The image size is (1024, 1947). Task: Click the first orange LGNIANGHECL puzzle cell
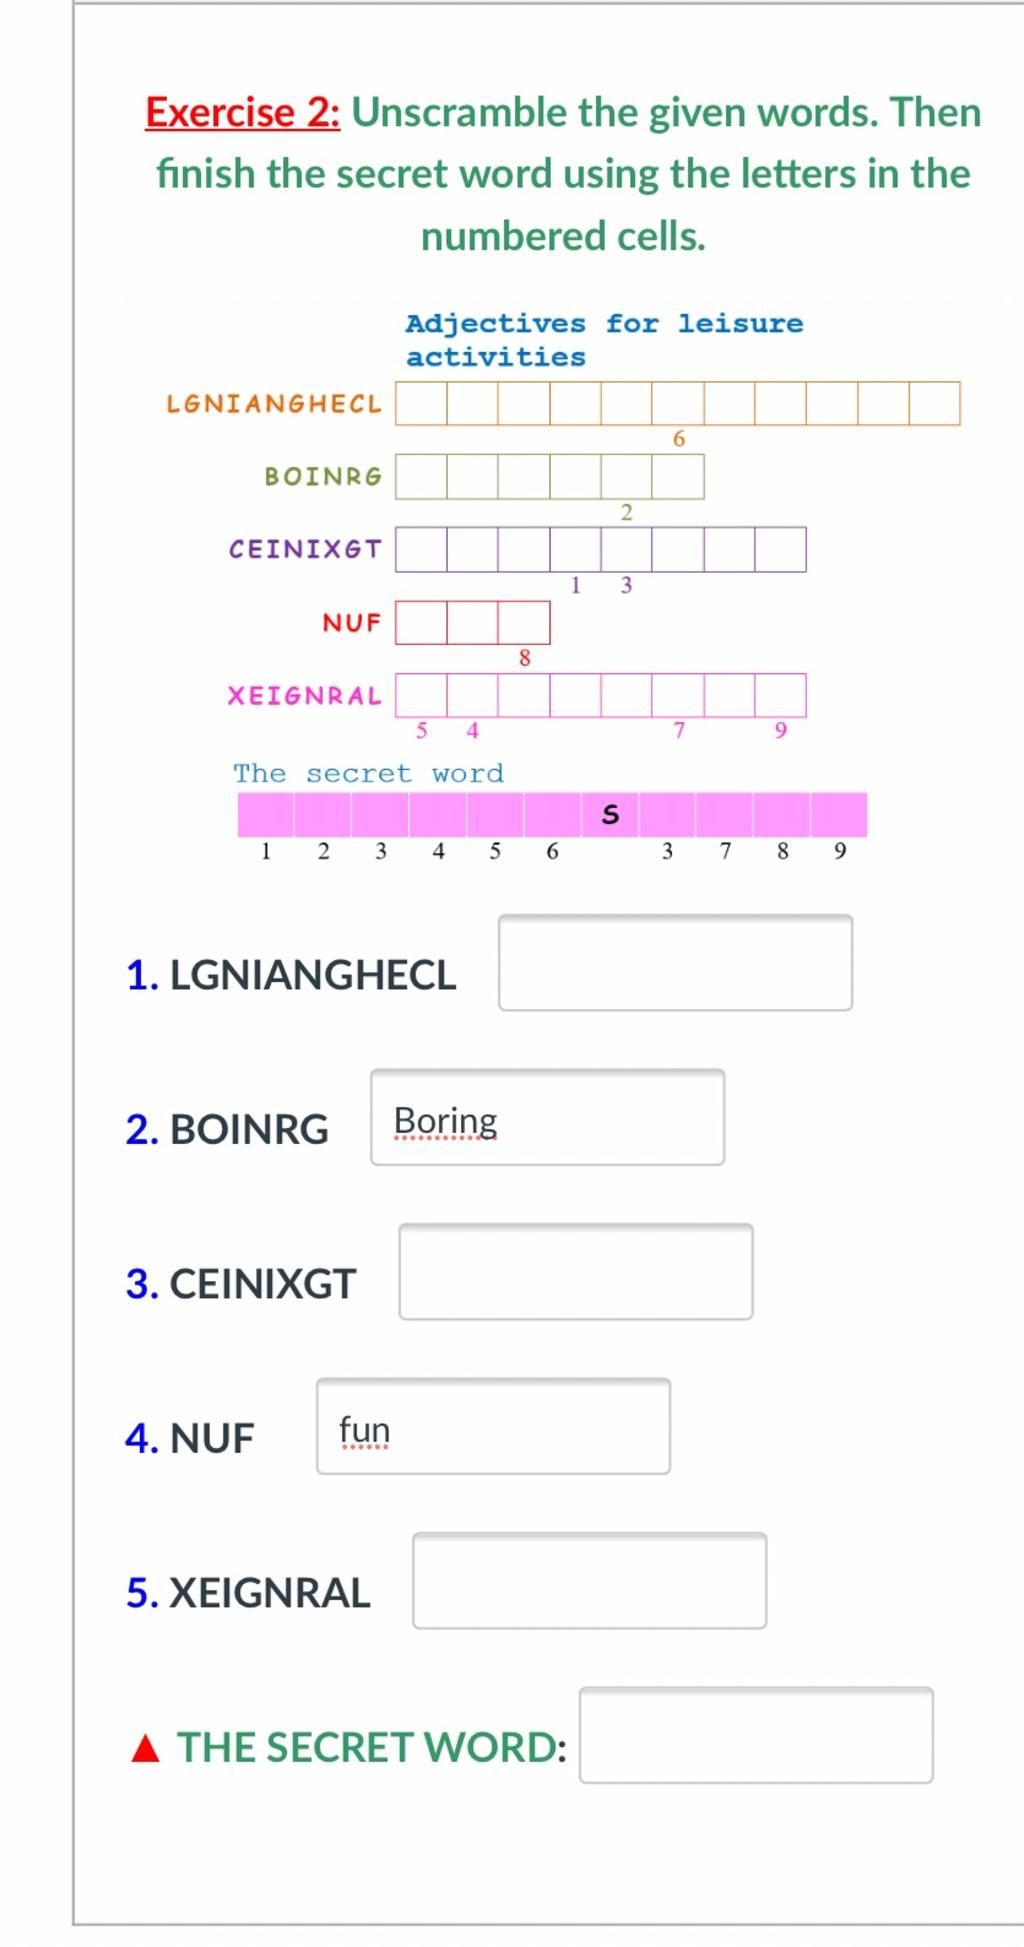tap(421, 403)
